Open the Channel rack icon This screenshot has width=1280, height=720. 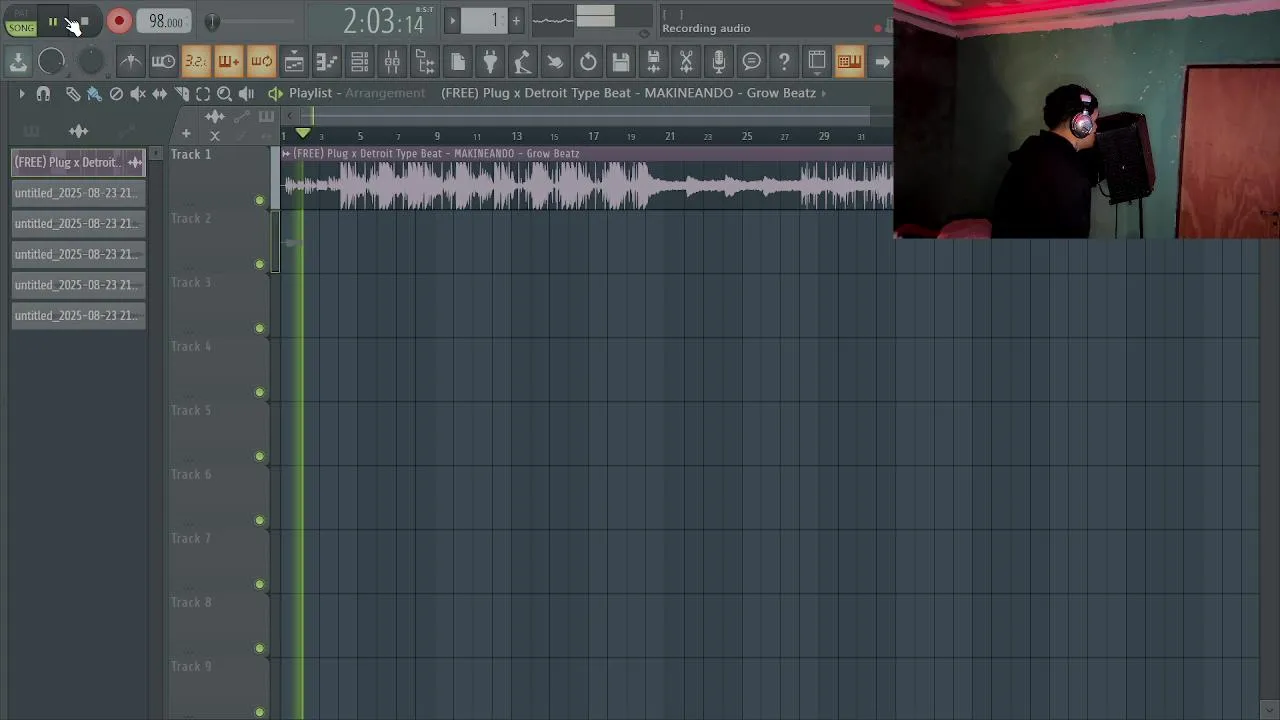point(360,62)
